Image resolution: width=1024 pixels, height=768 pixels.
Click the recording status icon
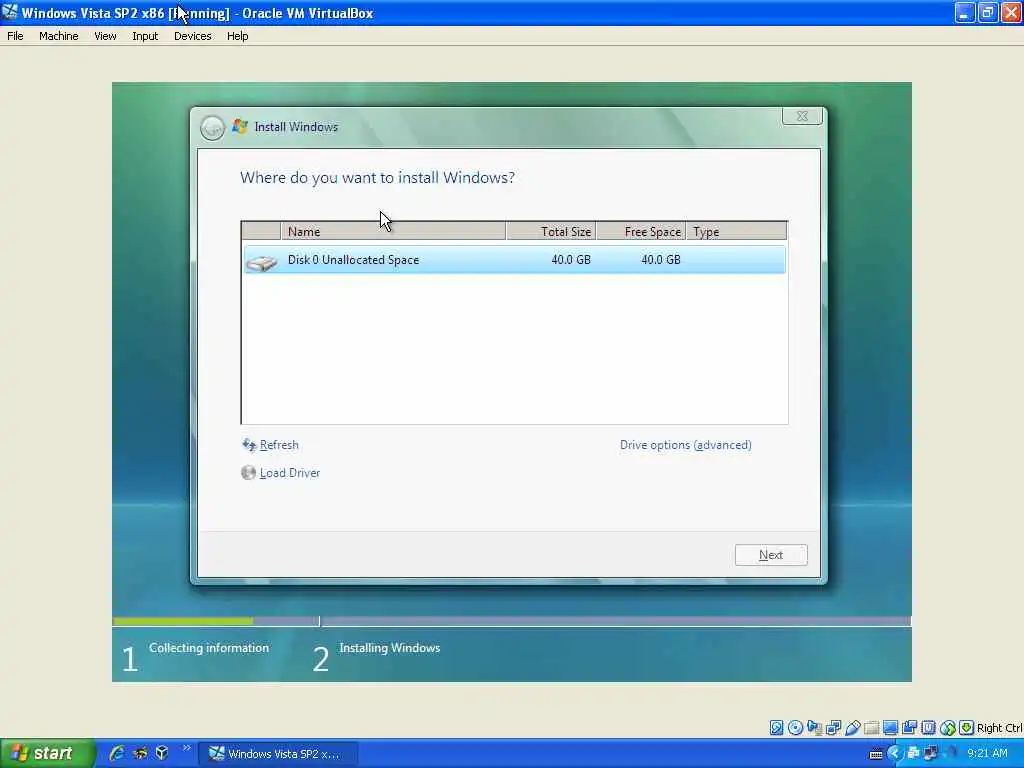coord(909,728)
